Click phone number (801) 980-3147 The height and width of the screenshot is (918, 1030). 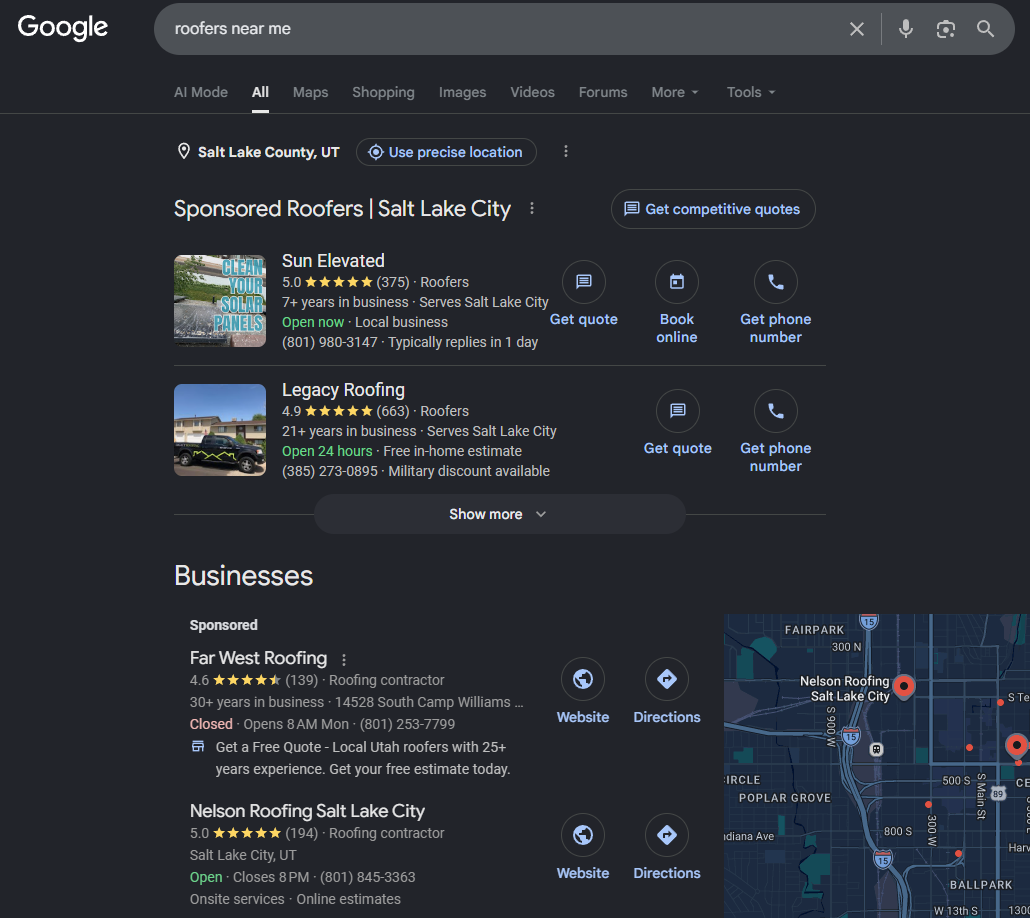(330, 342)
